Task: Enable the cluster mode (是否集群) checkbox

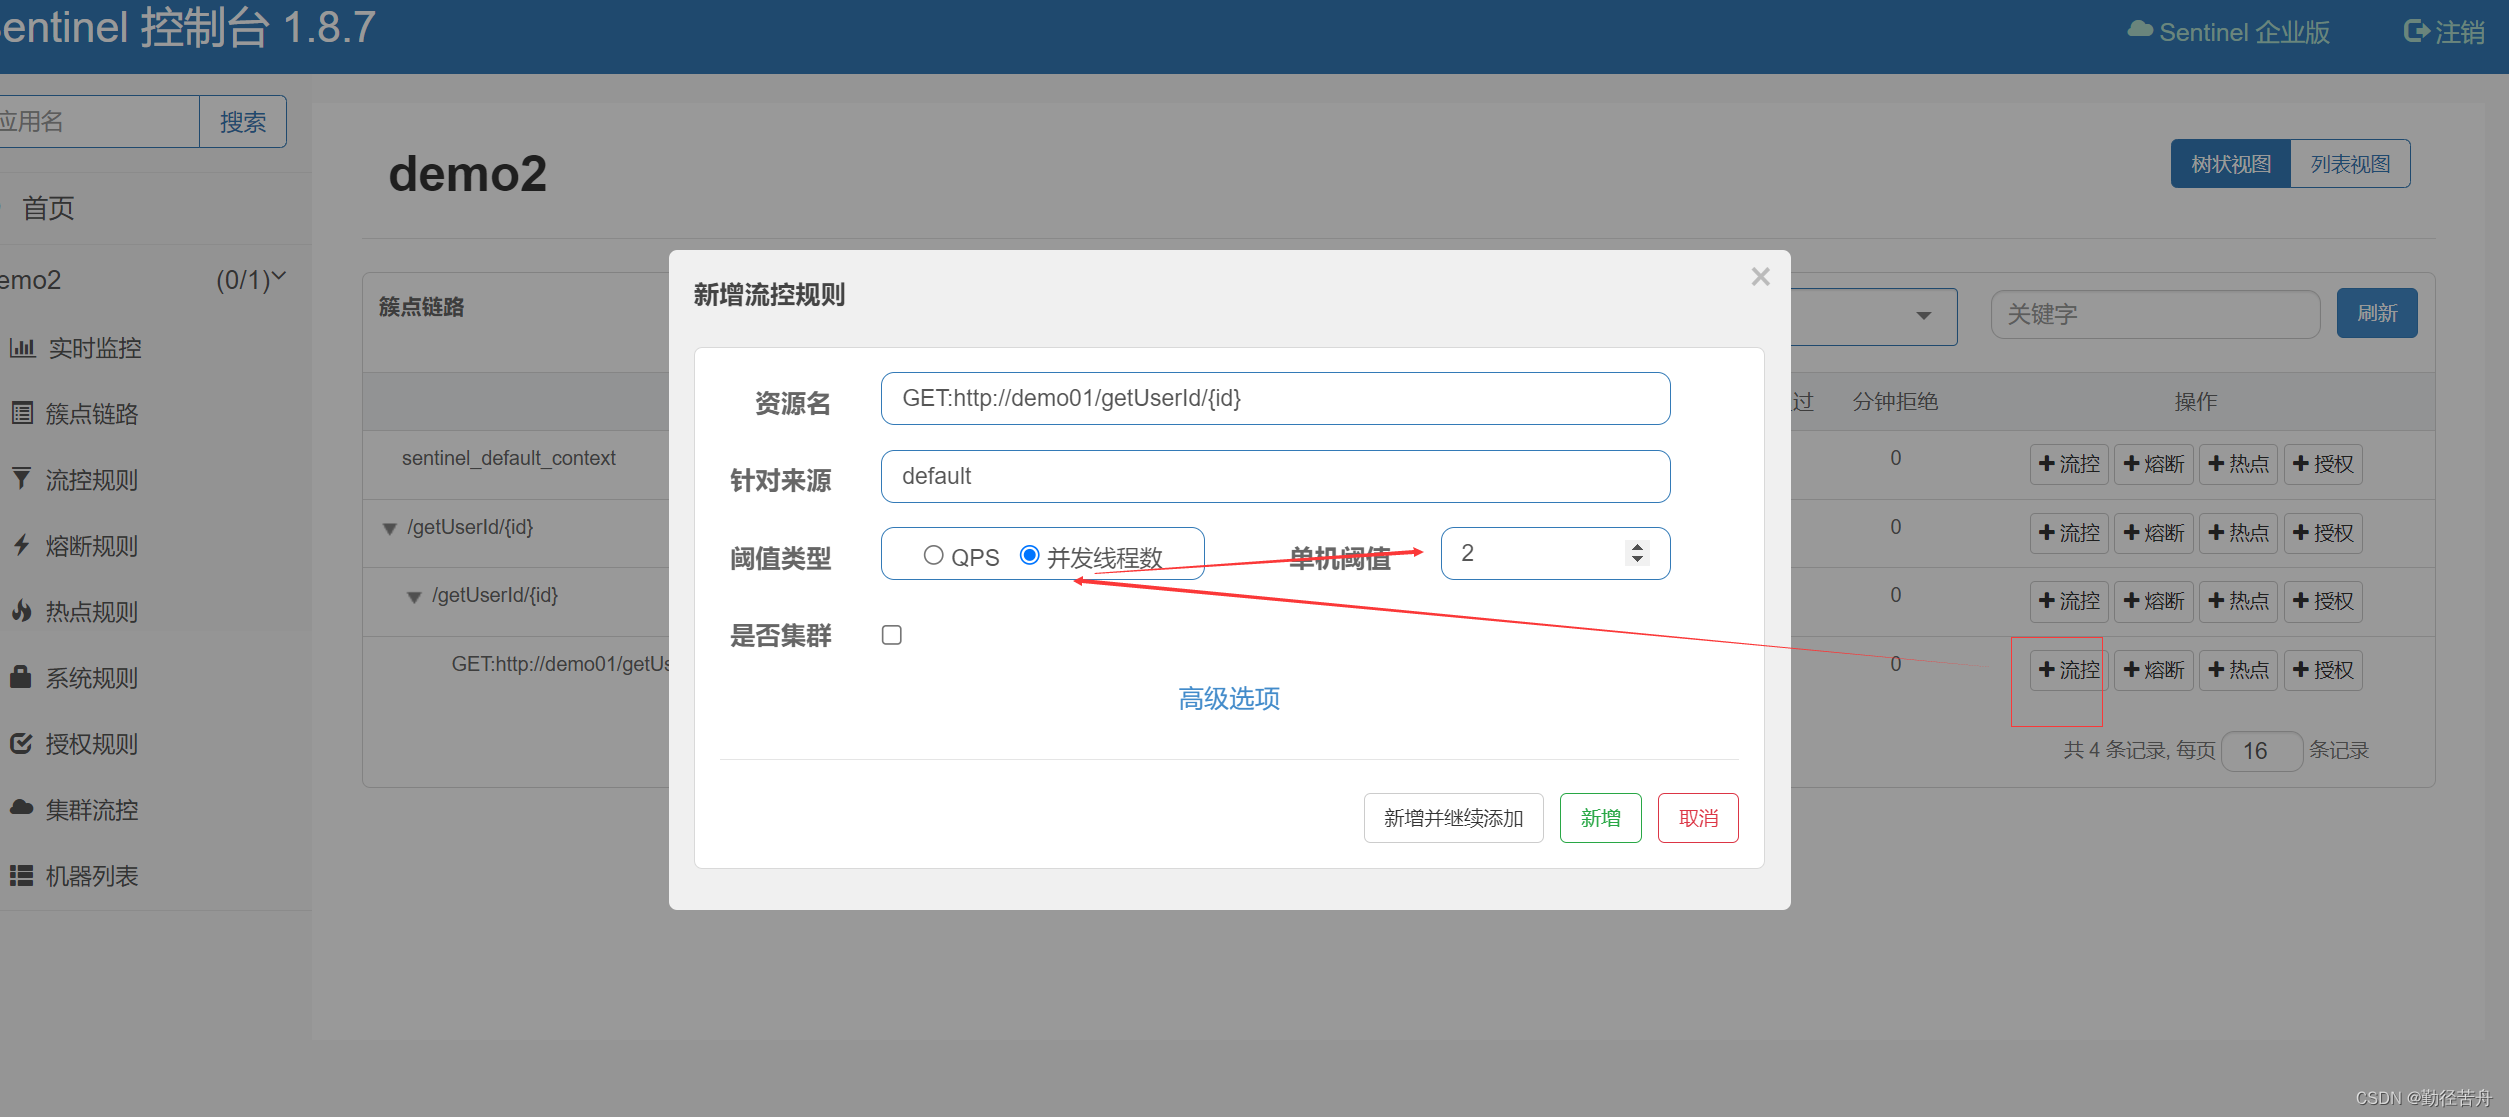Action: click(892, 635)
